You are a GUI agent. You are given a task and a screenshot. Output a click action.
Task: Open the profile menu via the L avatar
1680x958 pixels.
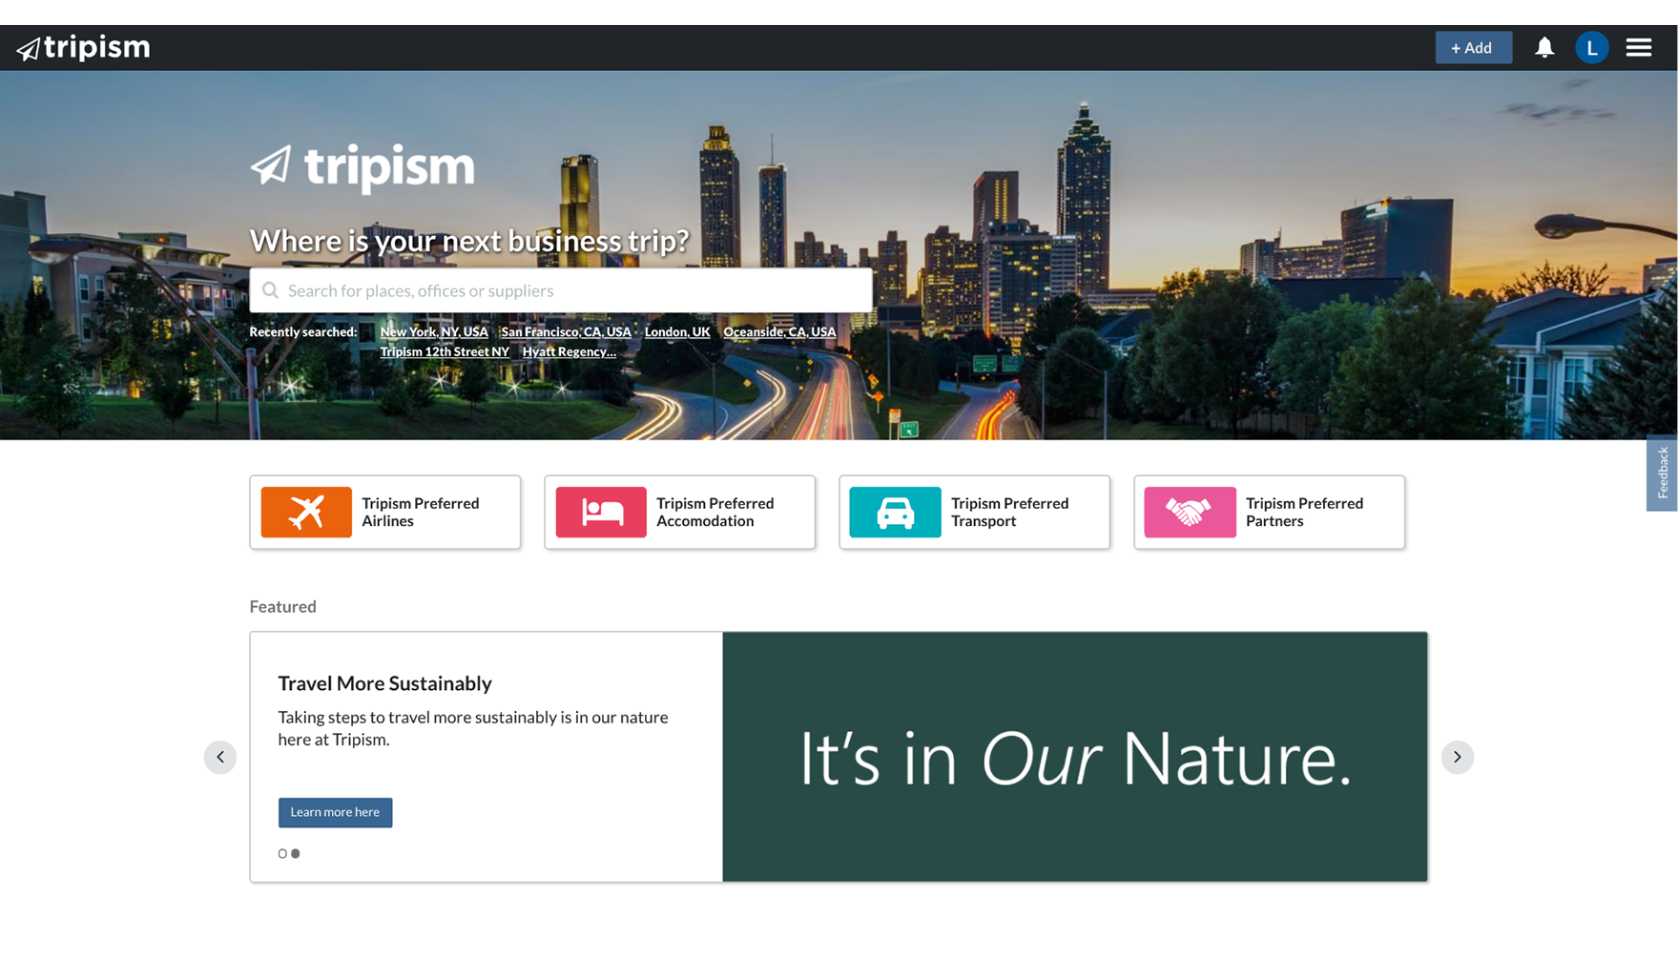(x=1591, y=47)
